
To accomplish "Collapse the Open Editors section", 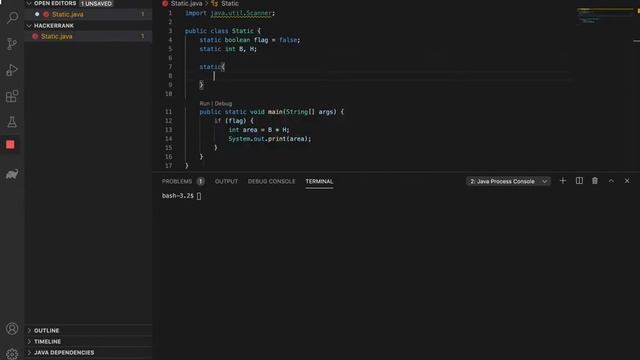I will [55, 3].
